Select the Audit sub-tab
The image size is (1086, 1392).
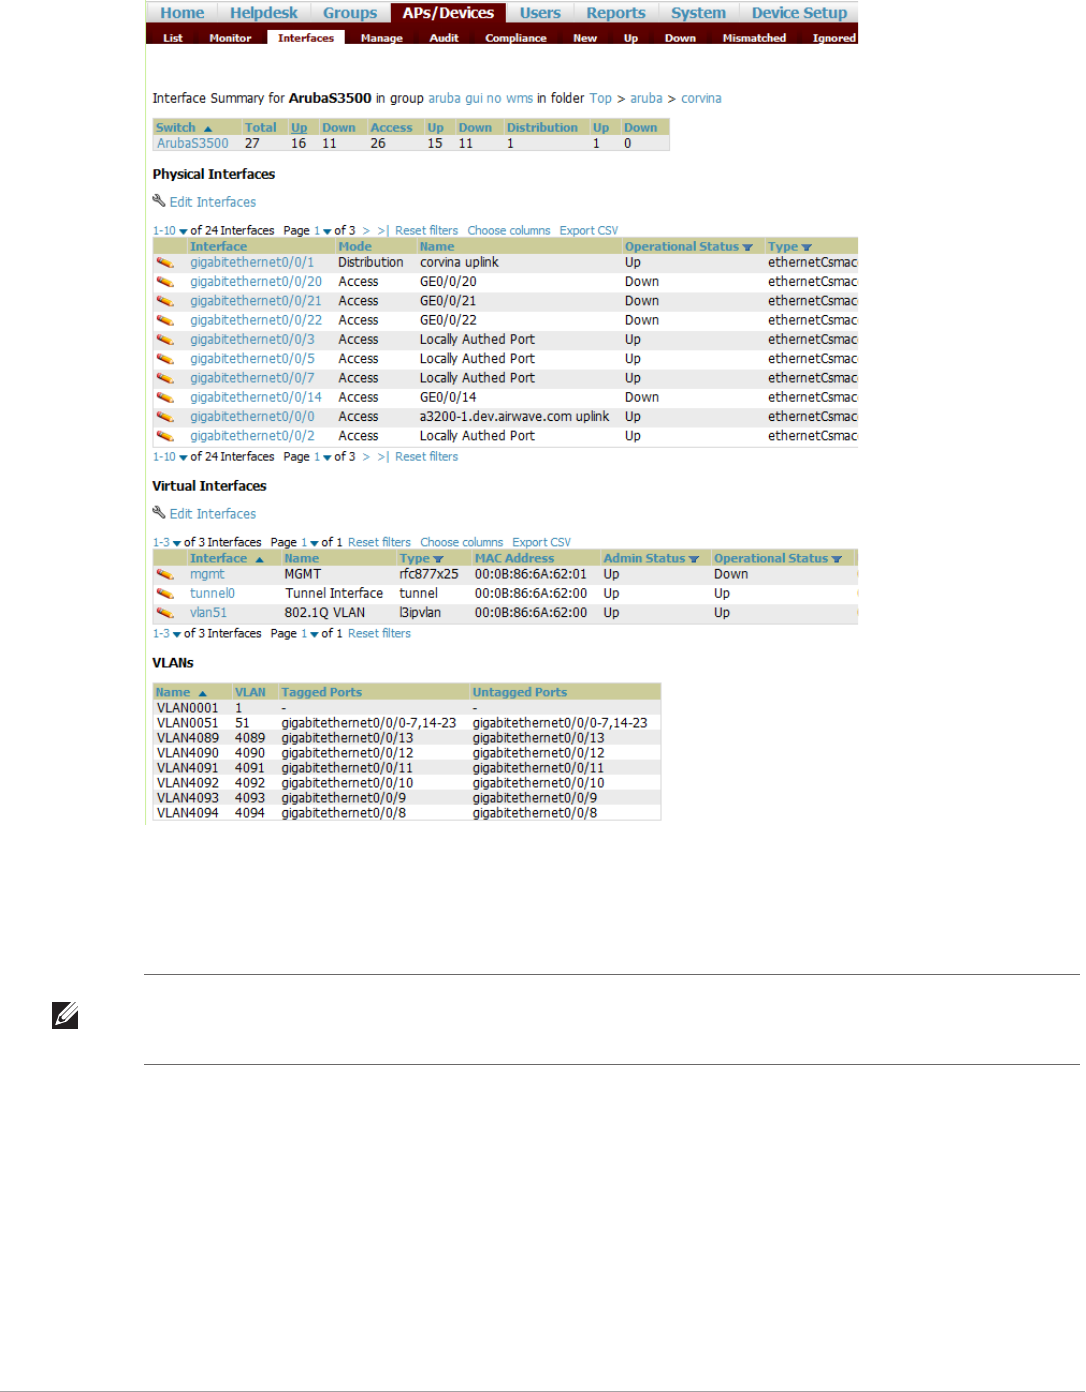click(x=444, y=38)
